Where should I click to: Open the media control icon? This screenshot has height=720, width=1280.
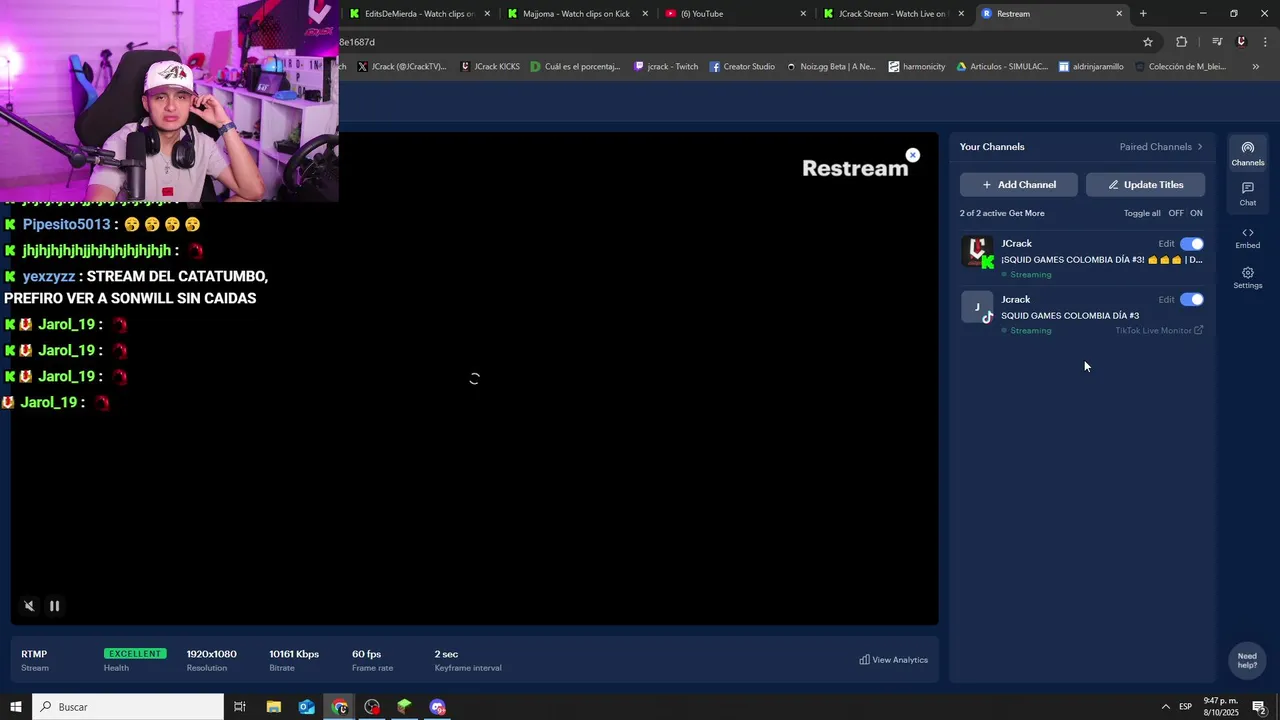tap(1217, 42)
